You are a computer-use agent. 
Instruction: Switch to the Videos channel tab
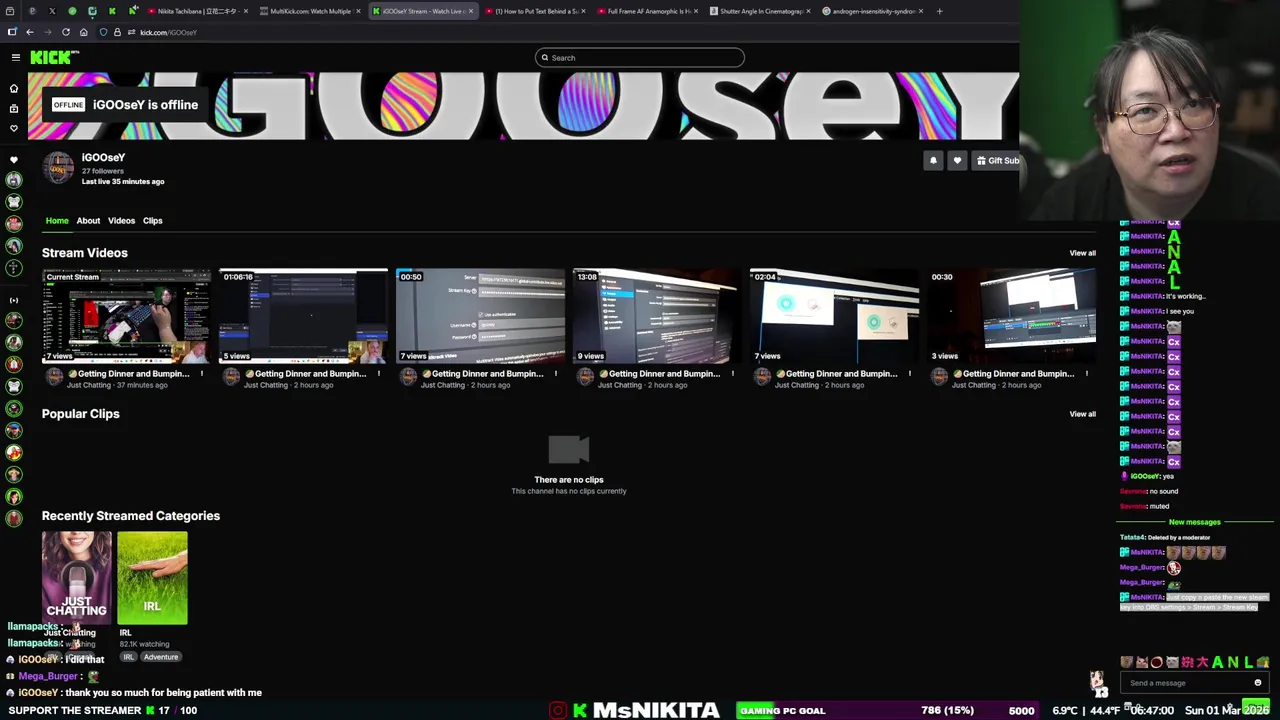point(121,220)
